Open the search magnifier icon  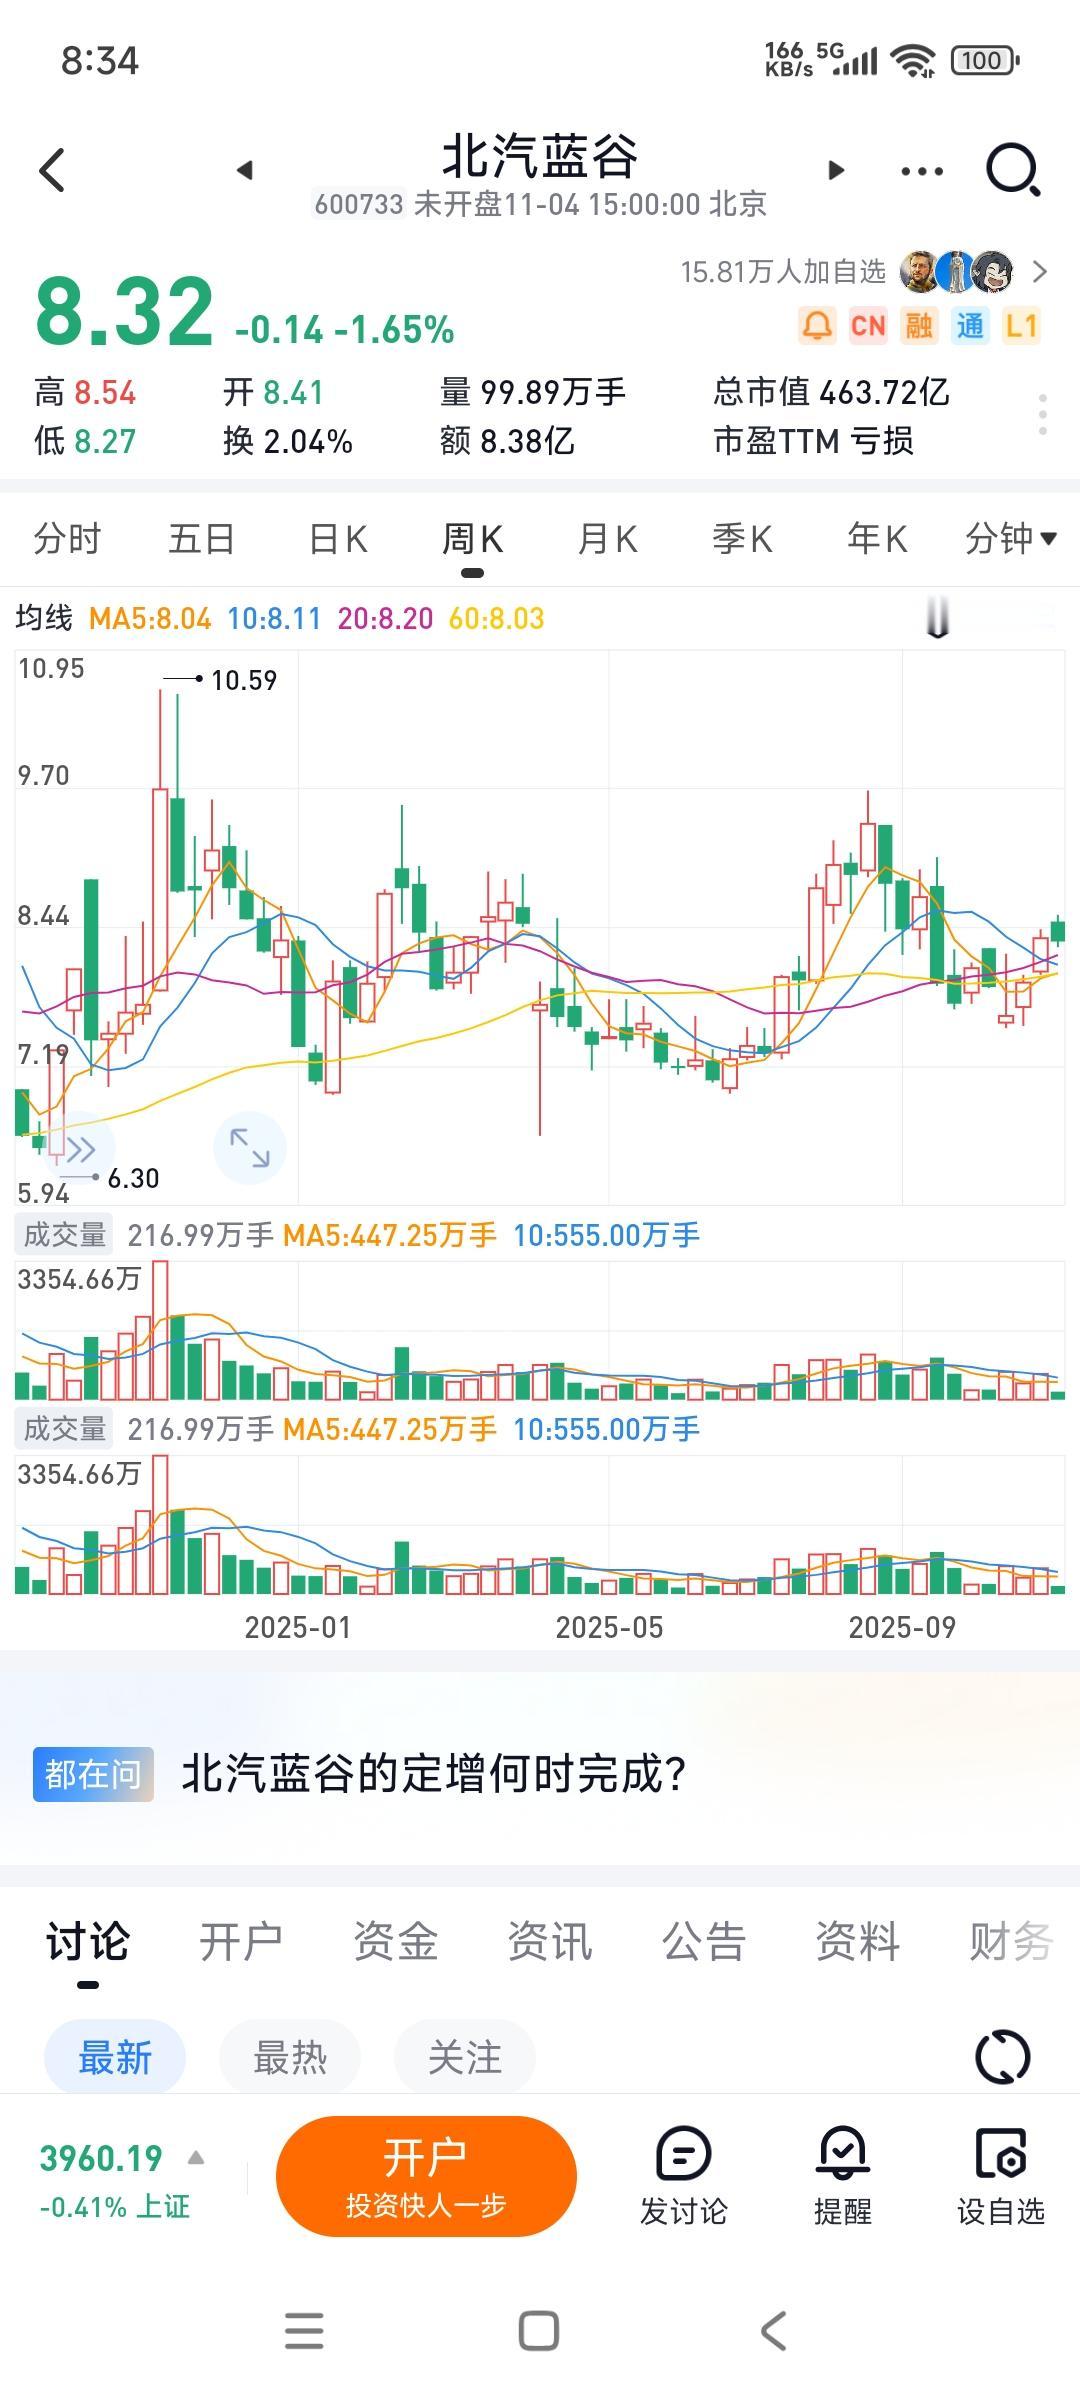[1013, 170]
